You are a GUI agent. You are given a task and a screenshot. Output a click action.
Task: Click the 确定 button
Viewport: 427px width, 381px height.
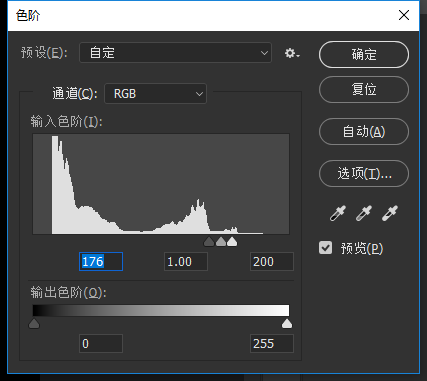click(x=364, y=55)
